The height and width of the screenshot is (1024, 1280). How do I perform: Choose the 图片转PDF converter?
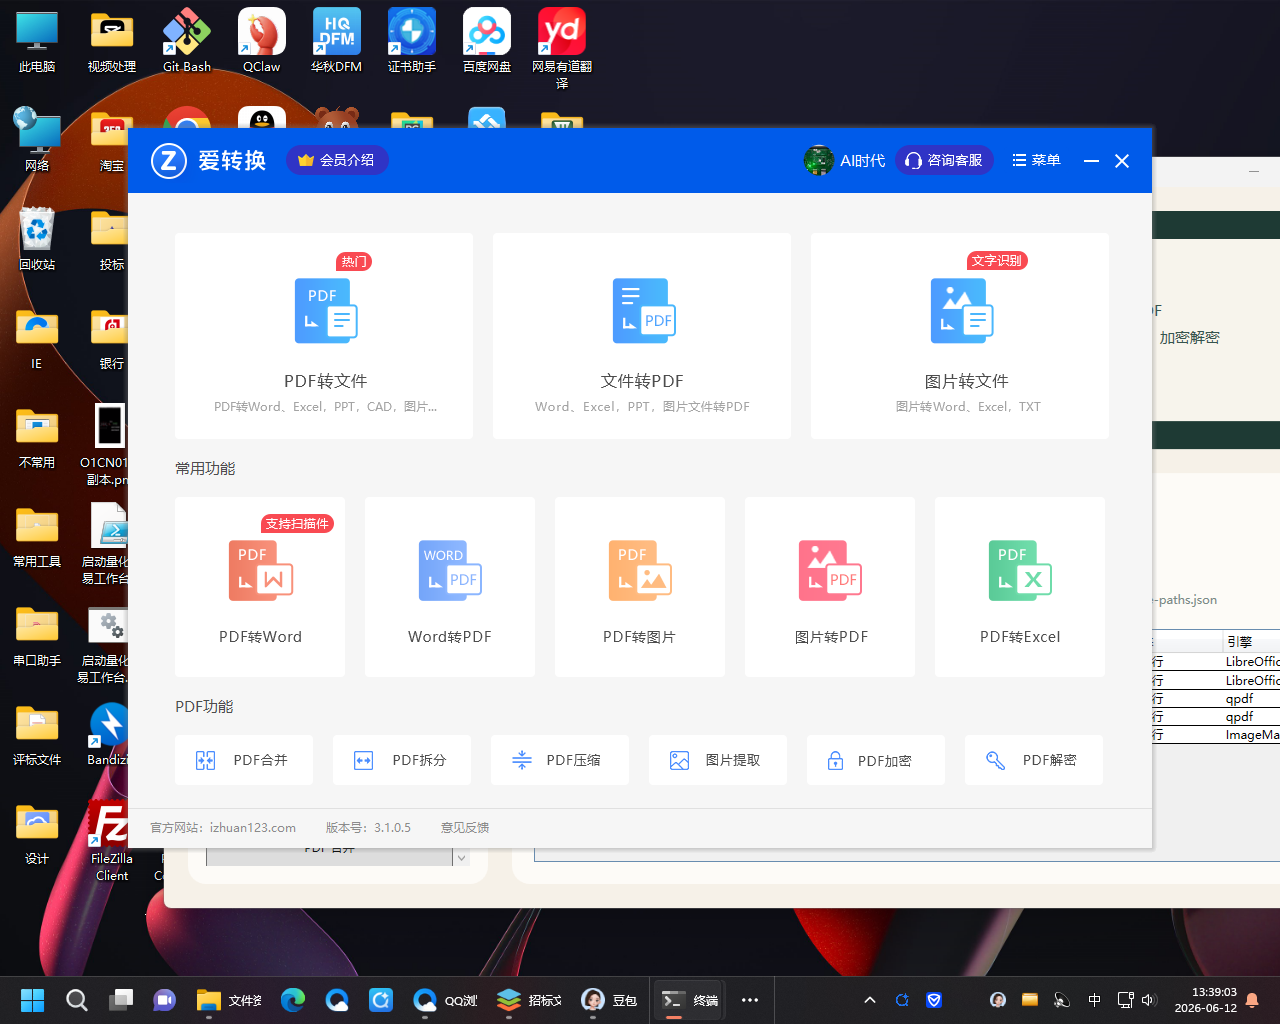coord(830,587)
